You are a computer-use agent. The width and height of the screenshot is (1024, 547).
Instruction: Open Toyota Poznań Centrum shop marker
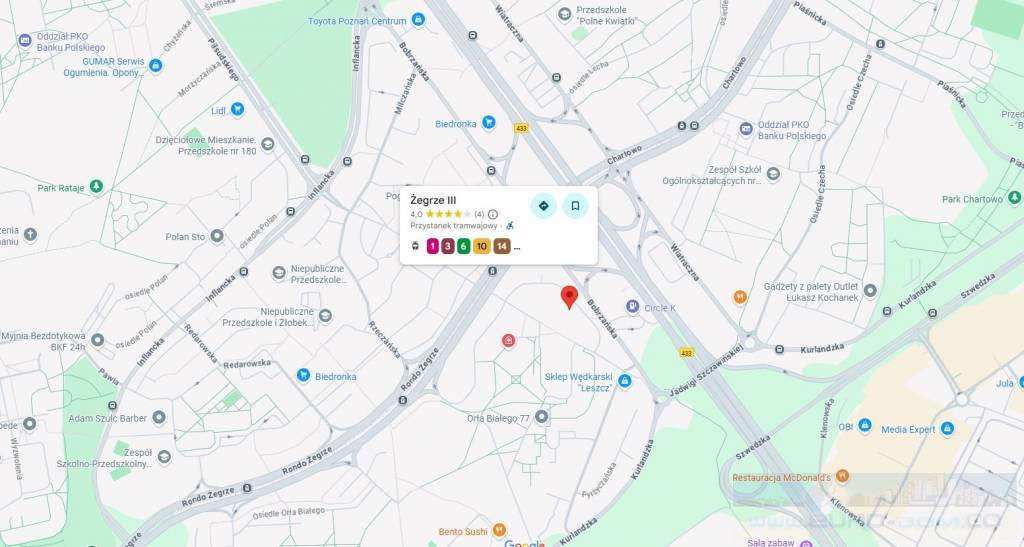418,20
